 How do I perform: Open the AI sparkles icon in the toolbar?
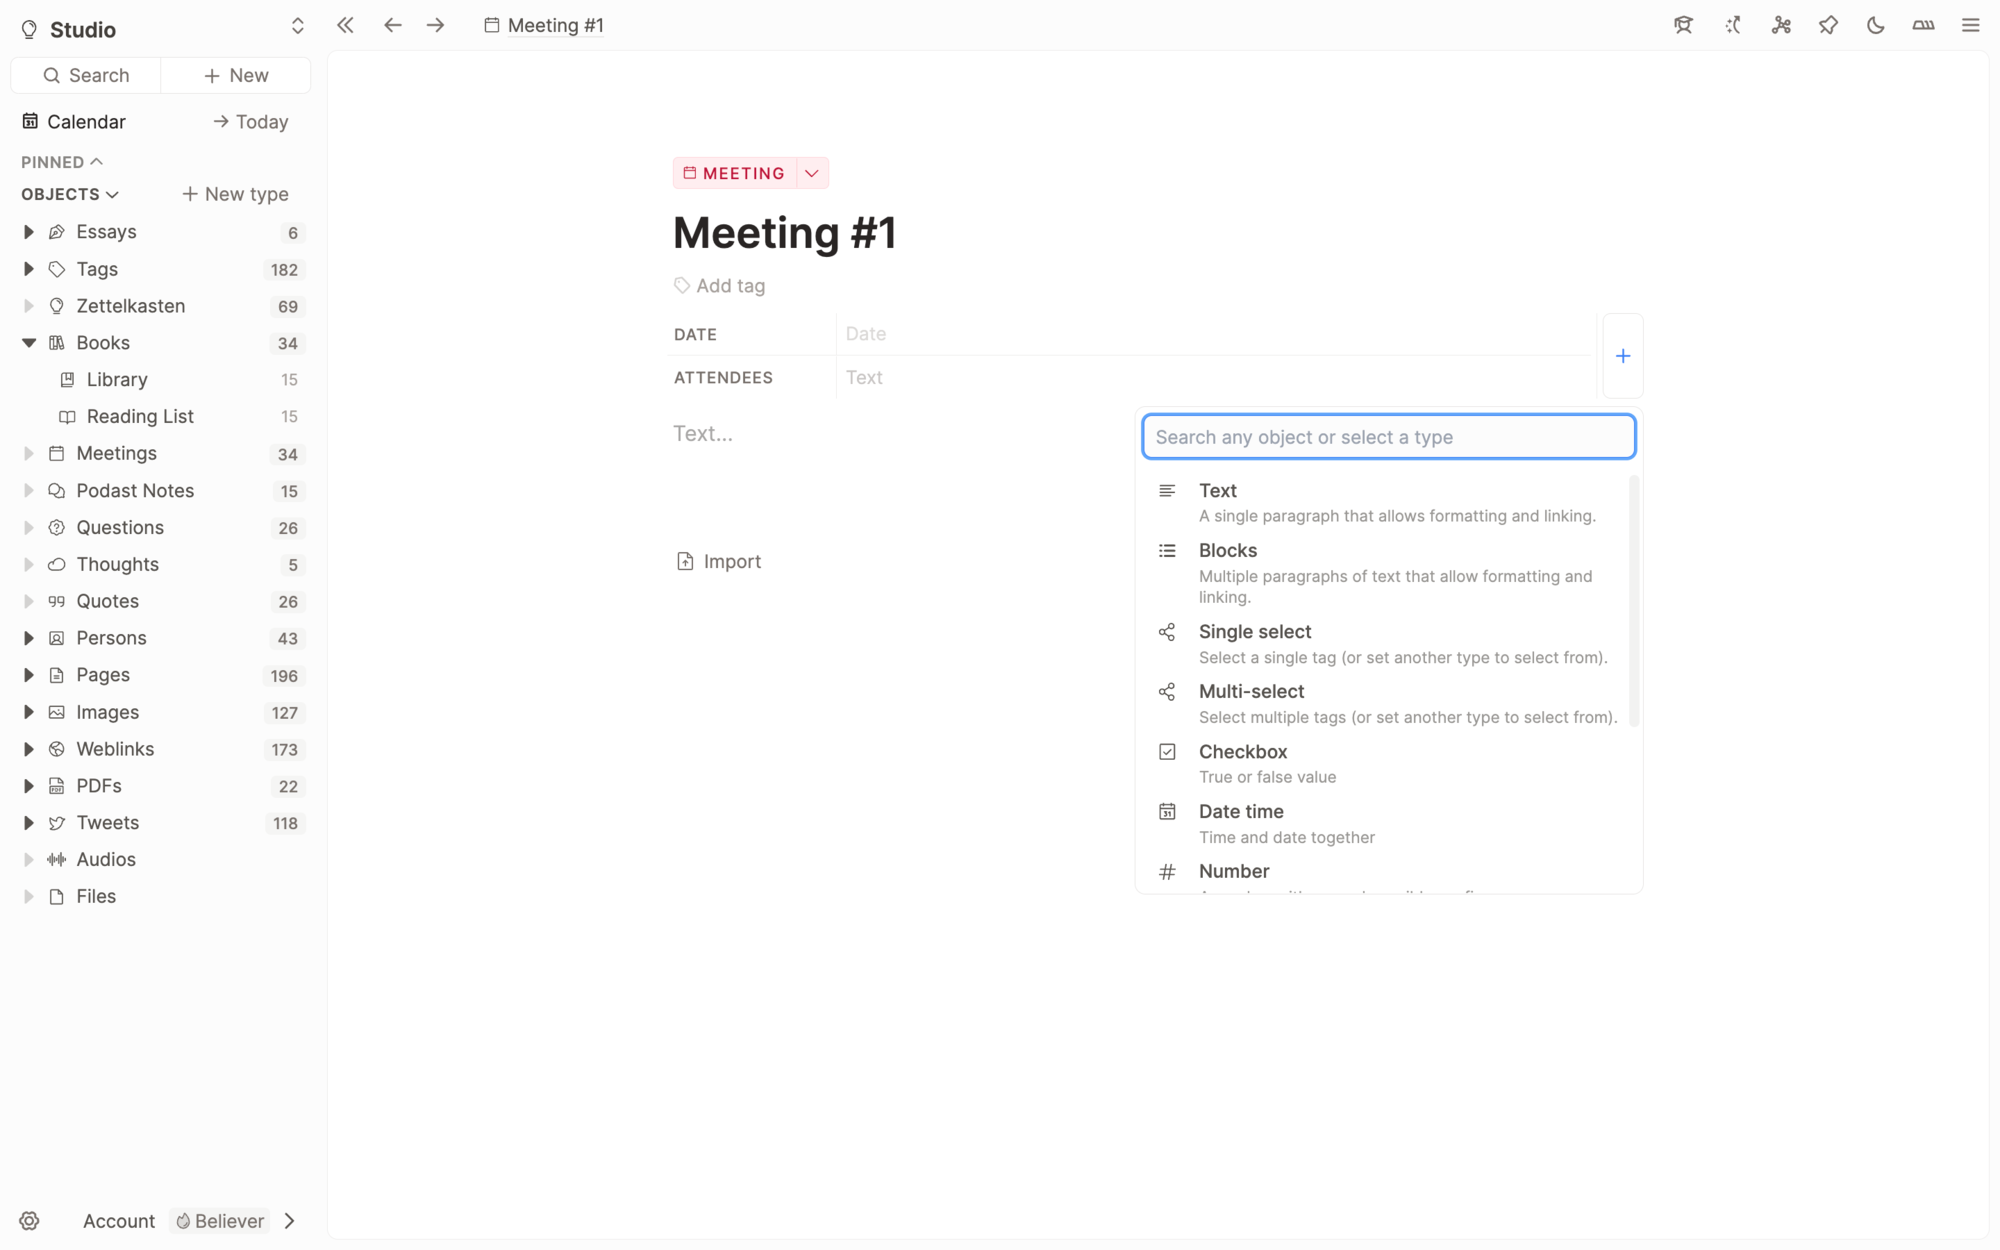point(1733,25)
